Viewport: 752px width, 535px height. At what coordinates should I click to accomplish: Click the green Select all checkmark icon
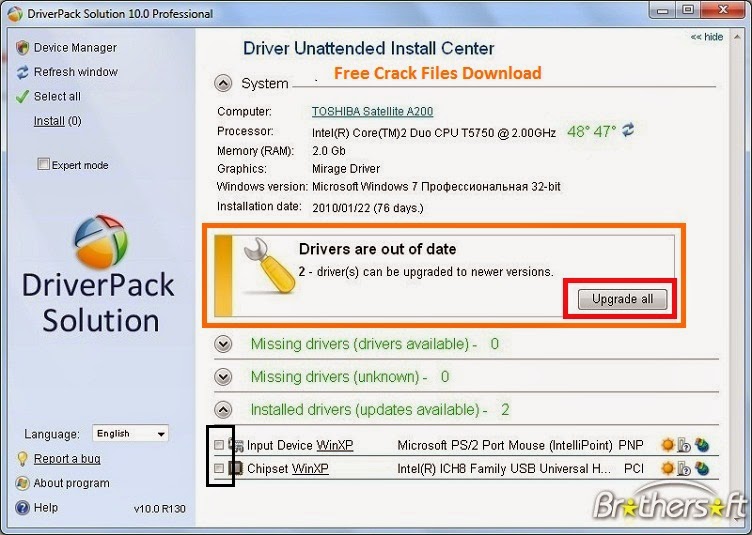pos(22,97)
